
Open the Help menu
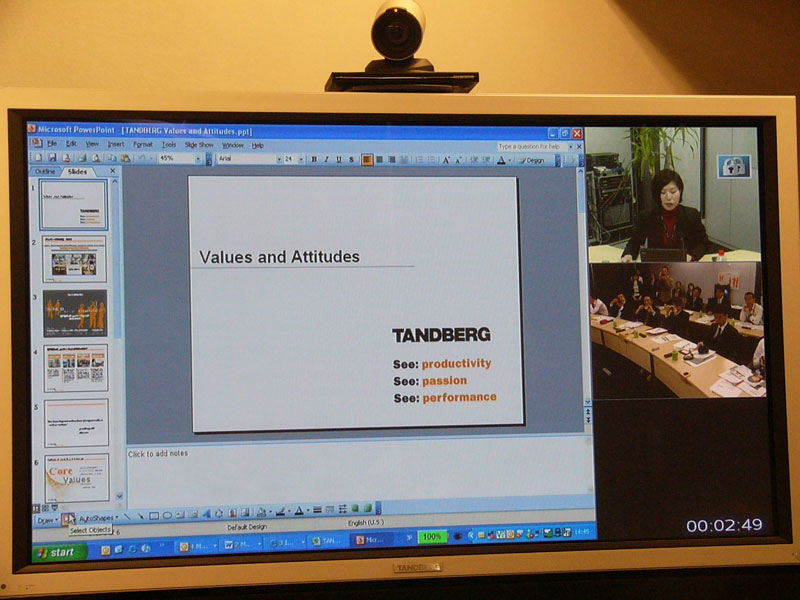point(258,145)
